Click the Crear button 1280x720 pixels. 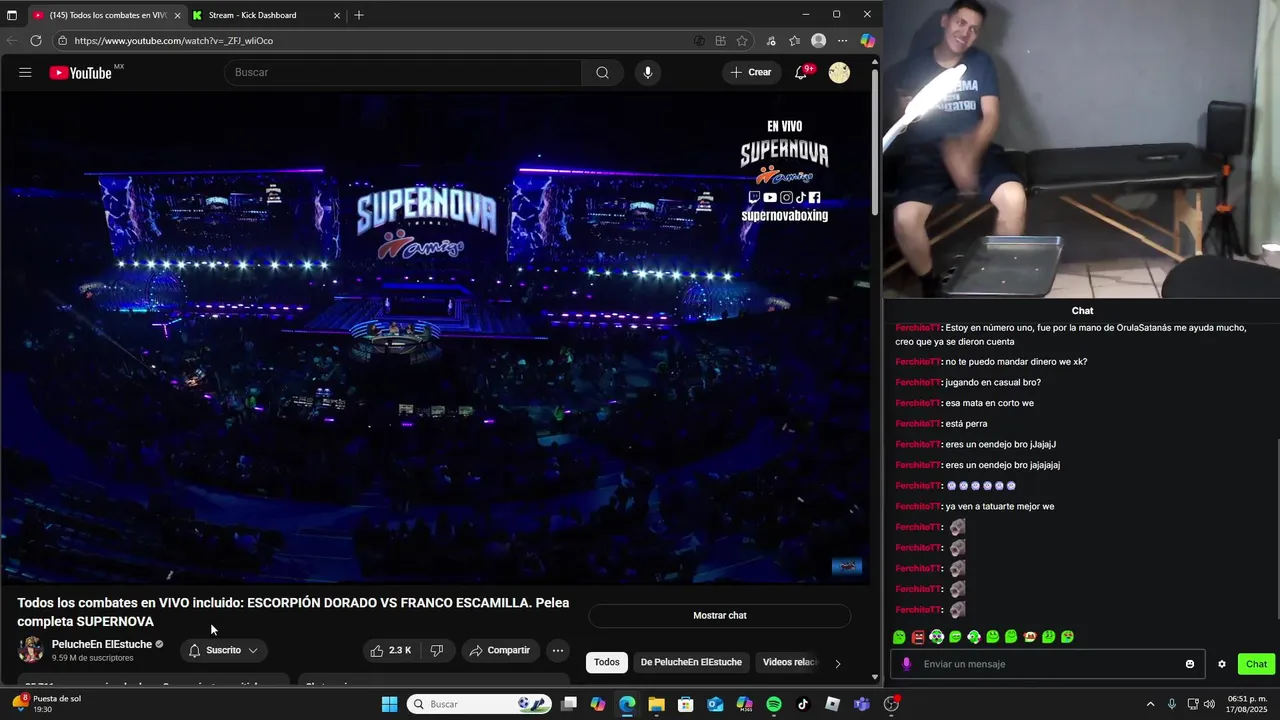point(751,72)
